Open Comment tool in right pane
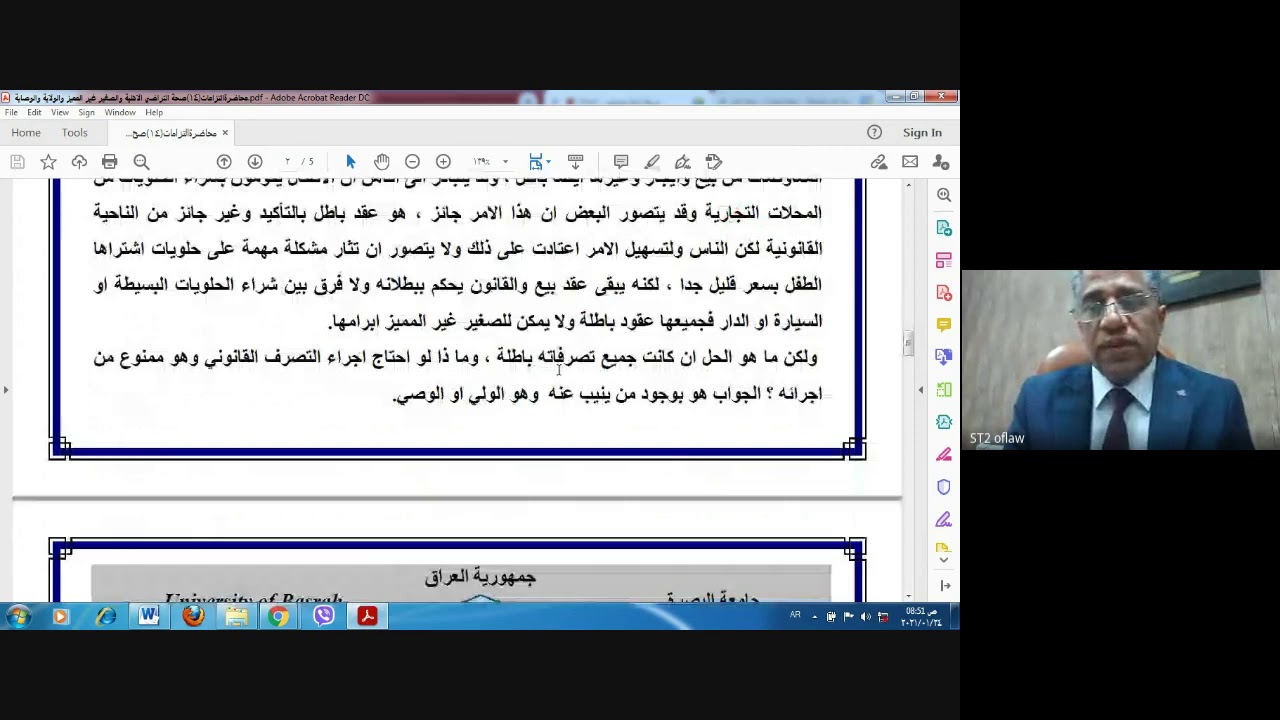Viewport: 1280px width, 720px height. click(x=944, y=325)
